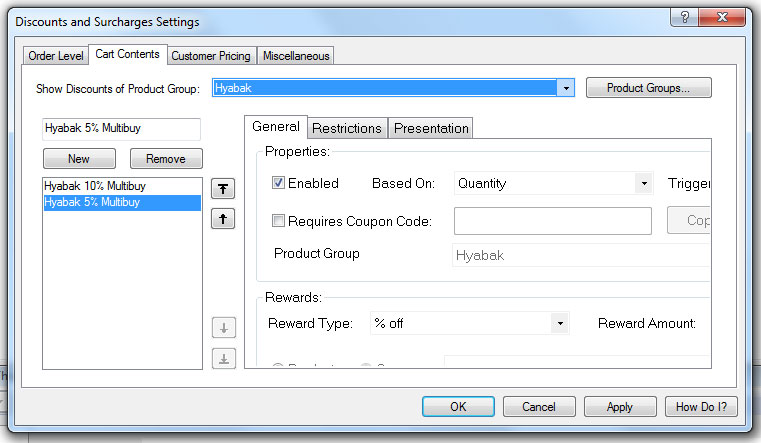Image resolution: width=761 pixels, height=443 pixels.
Task: Cancel the dialog changes
Action: (539, 407)
